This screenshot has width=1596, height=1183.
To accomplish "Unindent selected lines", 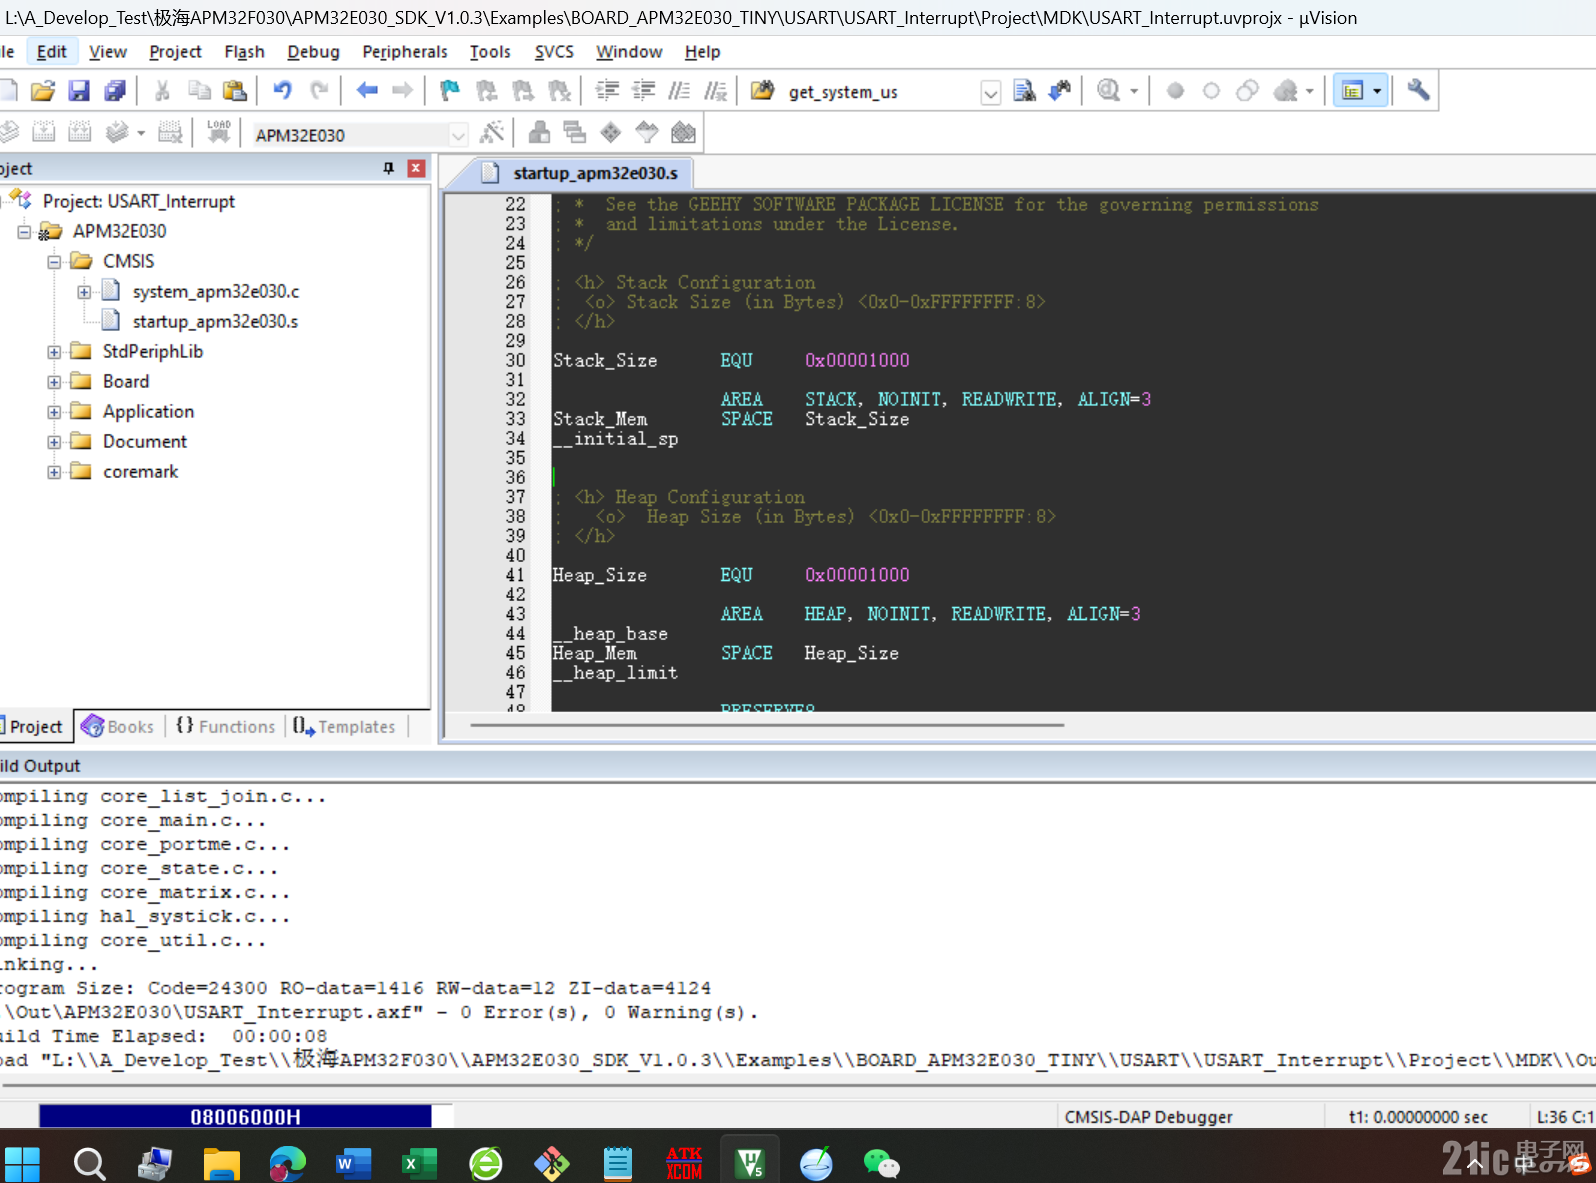I will 643,91.
